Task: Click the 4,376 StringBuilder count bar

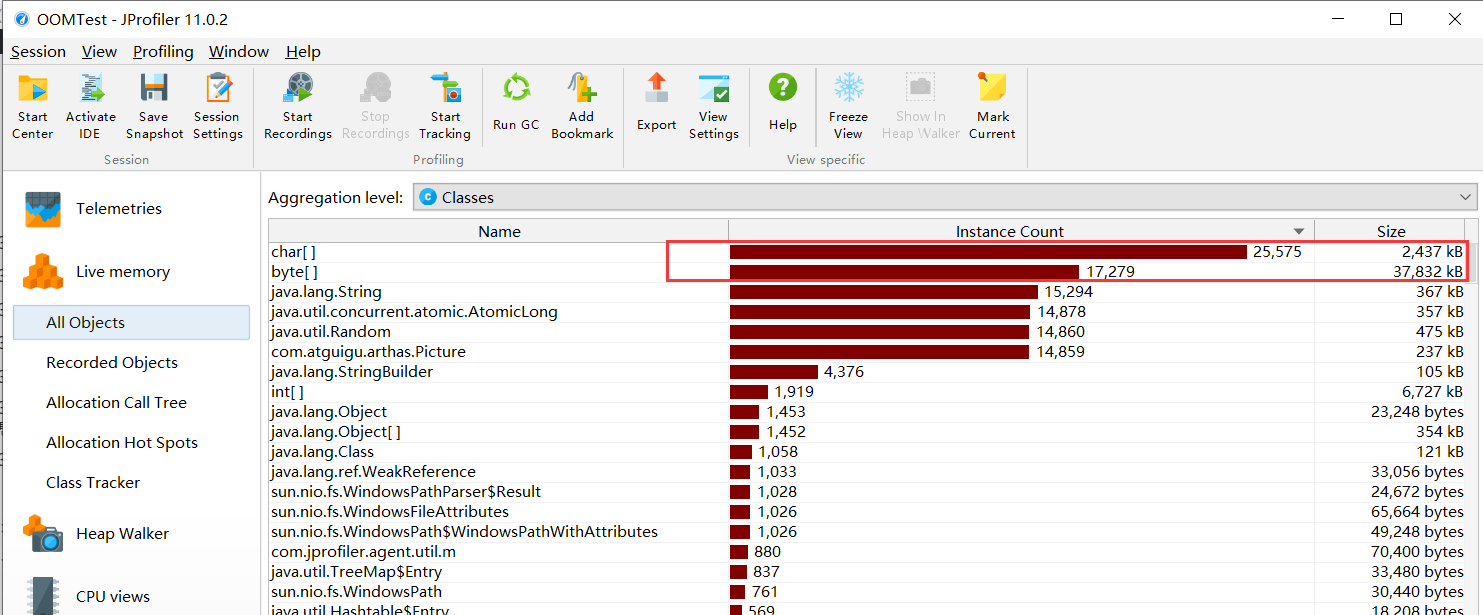Action: 774,372
